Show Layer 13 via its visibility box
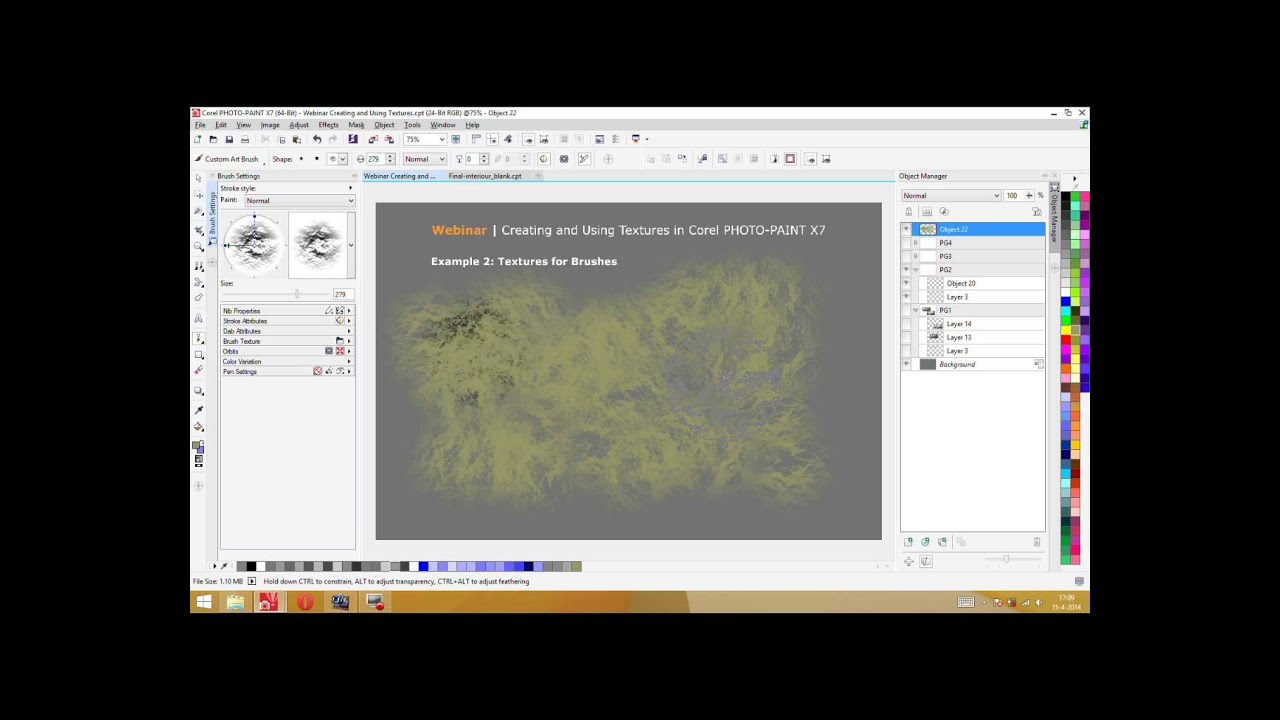The height and width of the screenshot is (720, 1280). [907, 337]
